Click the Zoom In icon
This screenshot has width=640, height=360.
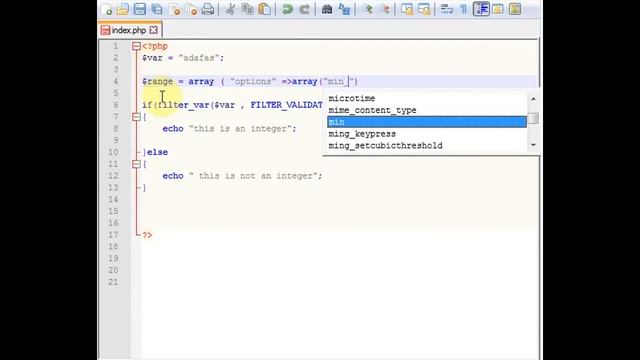tap(367, 9)
